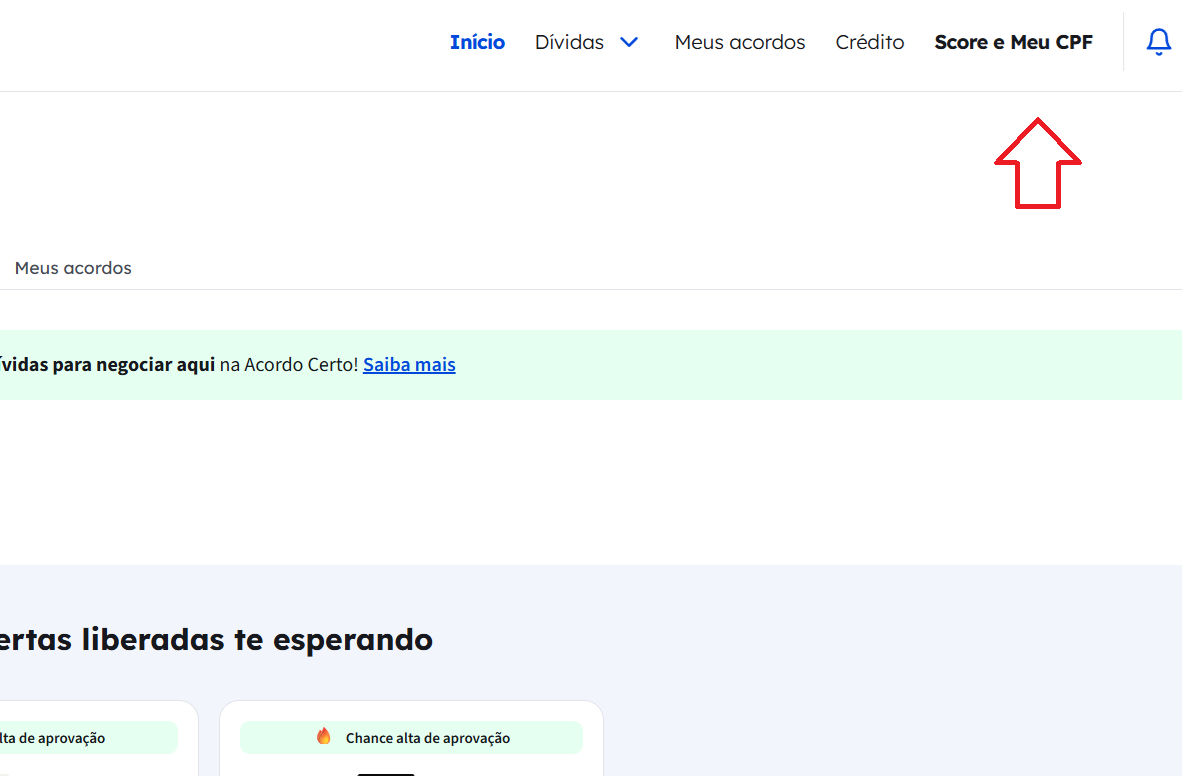Viewport: 1182px width, 776px height.
Task: Click the flame icon on the left card badge
Action: (5, 737)
